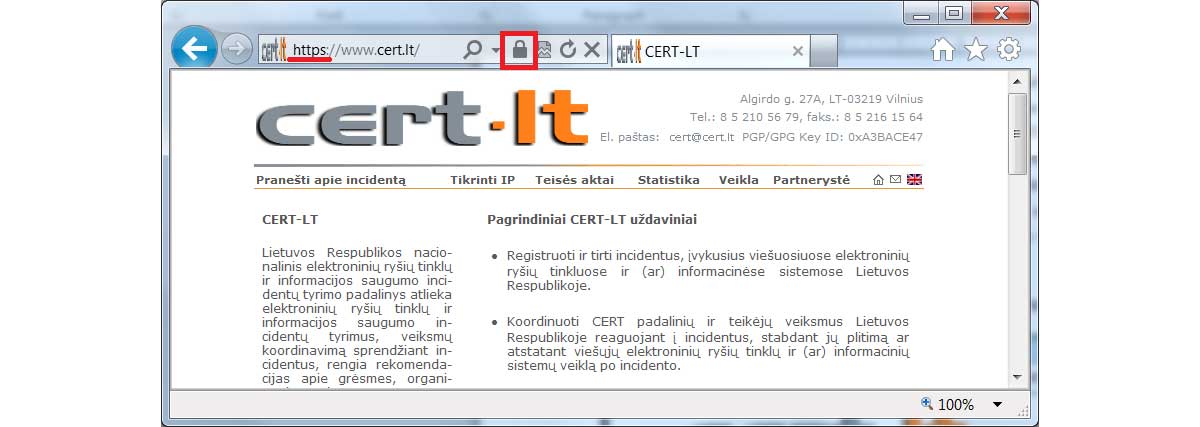Click scrollbar down arrow
The height and width of the screenshot is (427, 1200).
pos(1017,375)
